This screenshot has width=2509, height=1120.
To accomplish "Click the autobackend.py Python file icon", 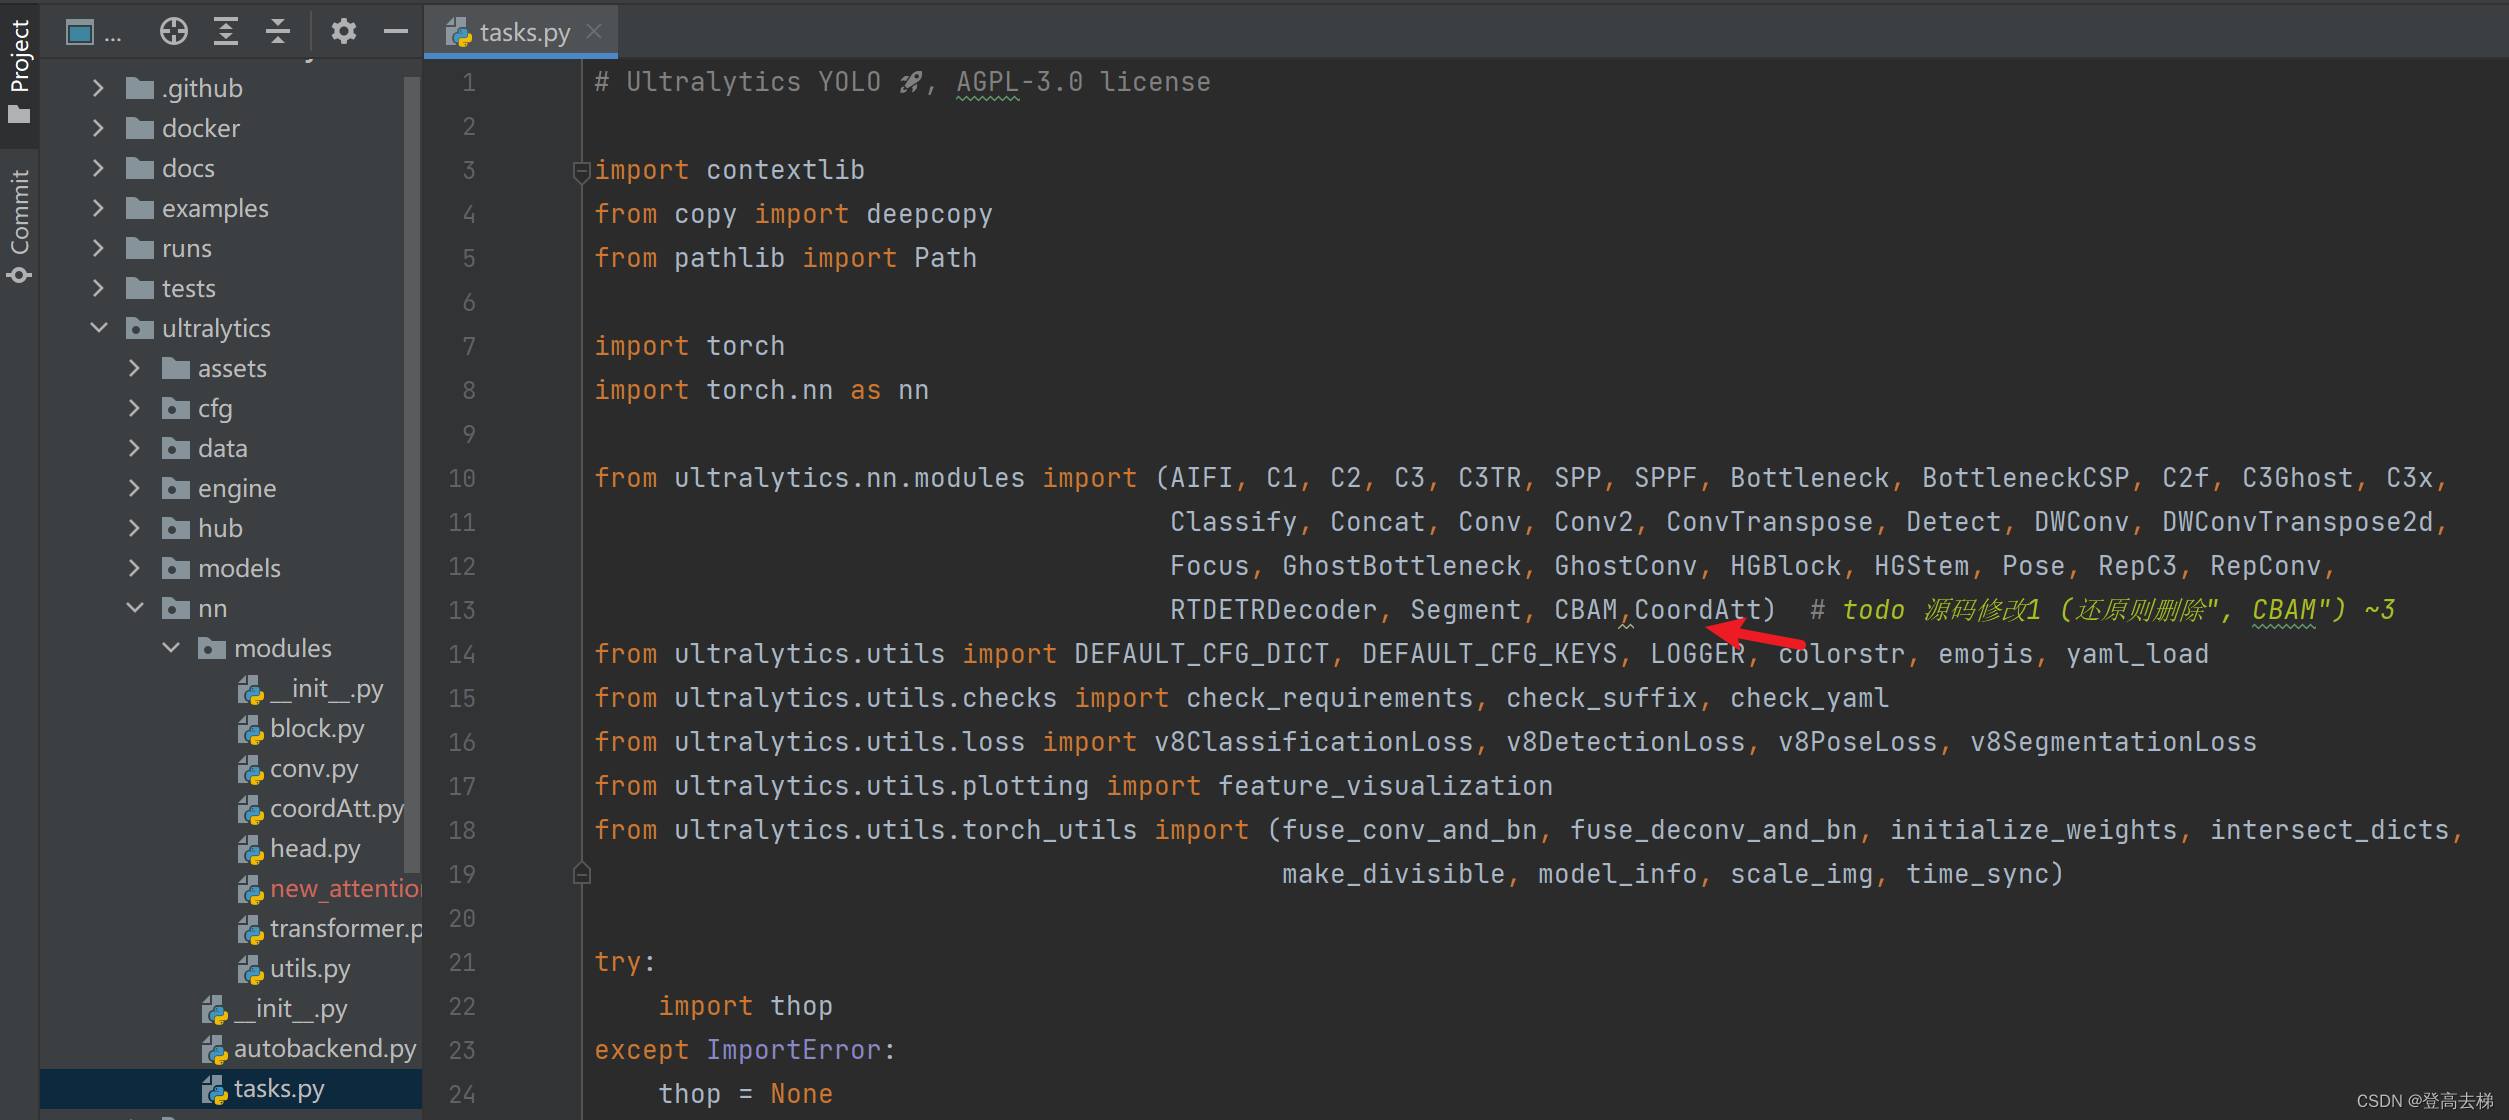I will point(214,1050).
